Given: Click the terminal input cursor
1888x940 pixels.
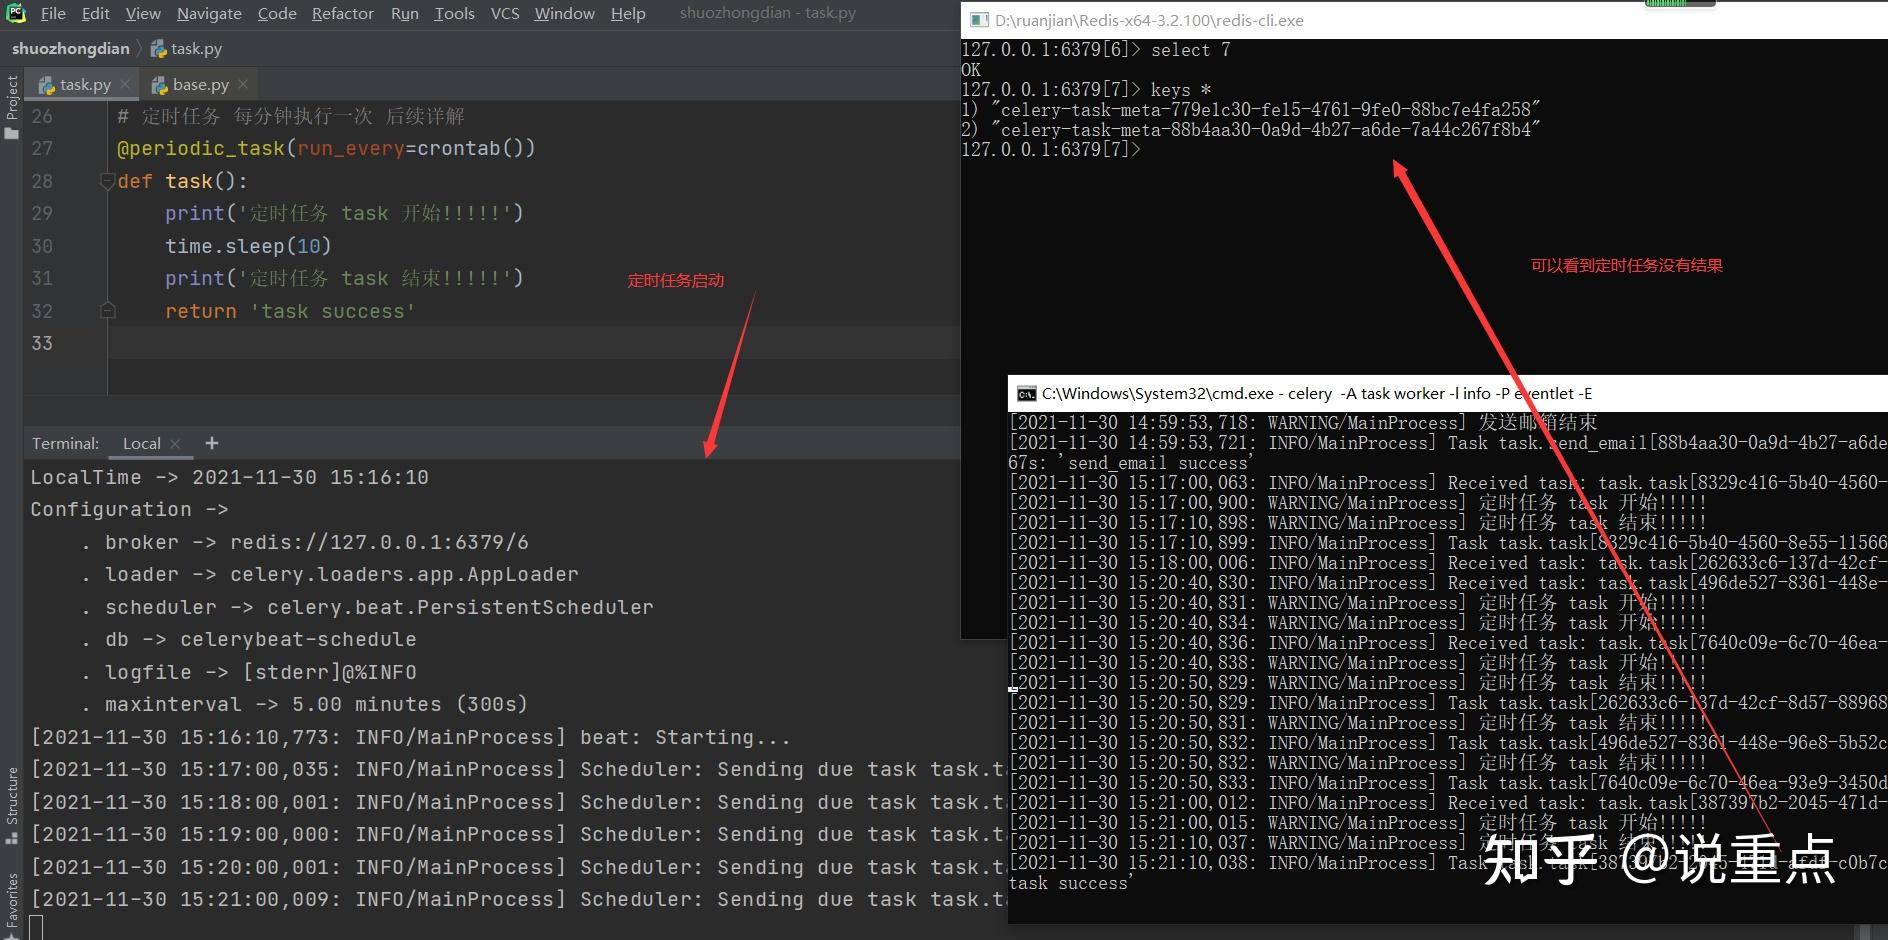Looking at the screenshot, I should pyautogui.click(x=37, y=927).
